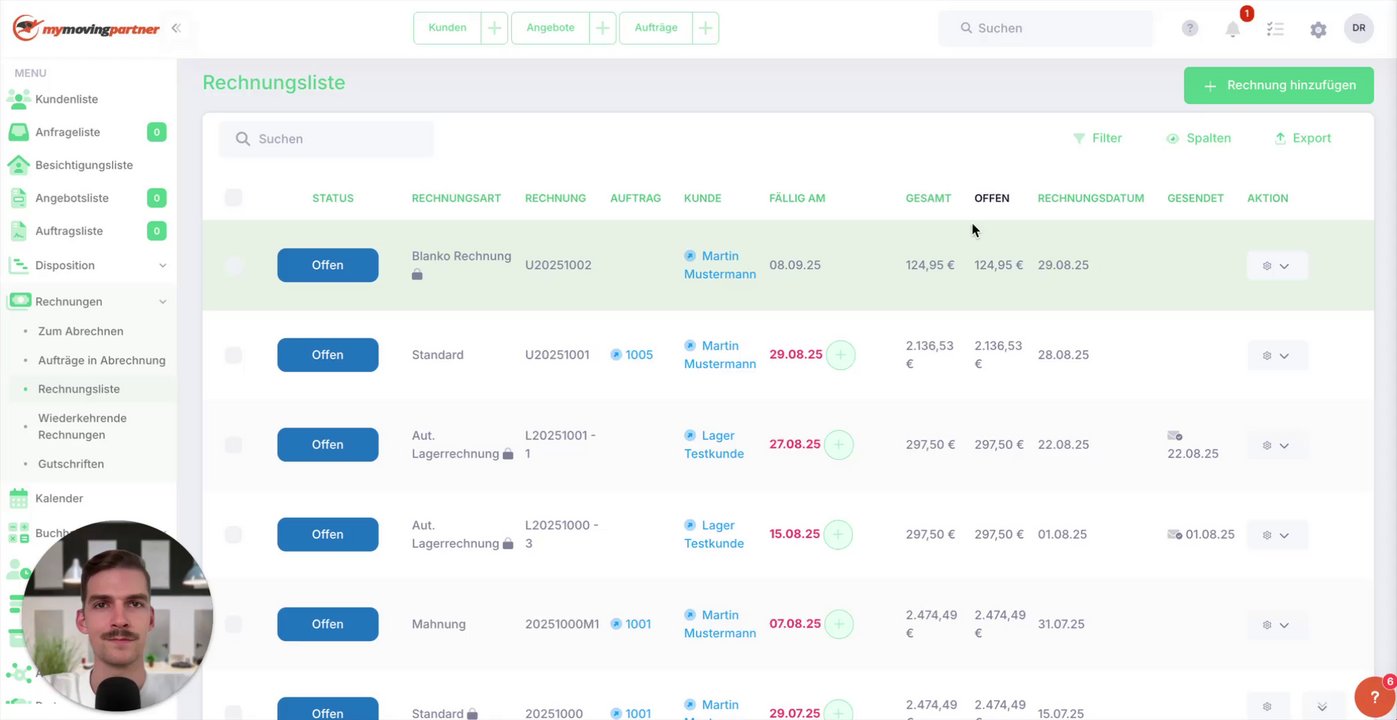
Task: Sort by FÄLLIG AM column header
Action: 797,198
